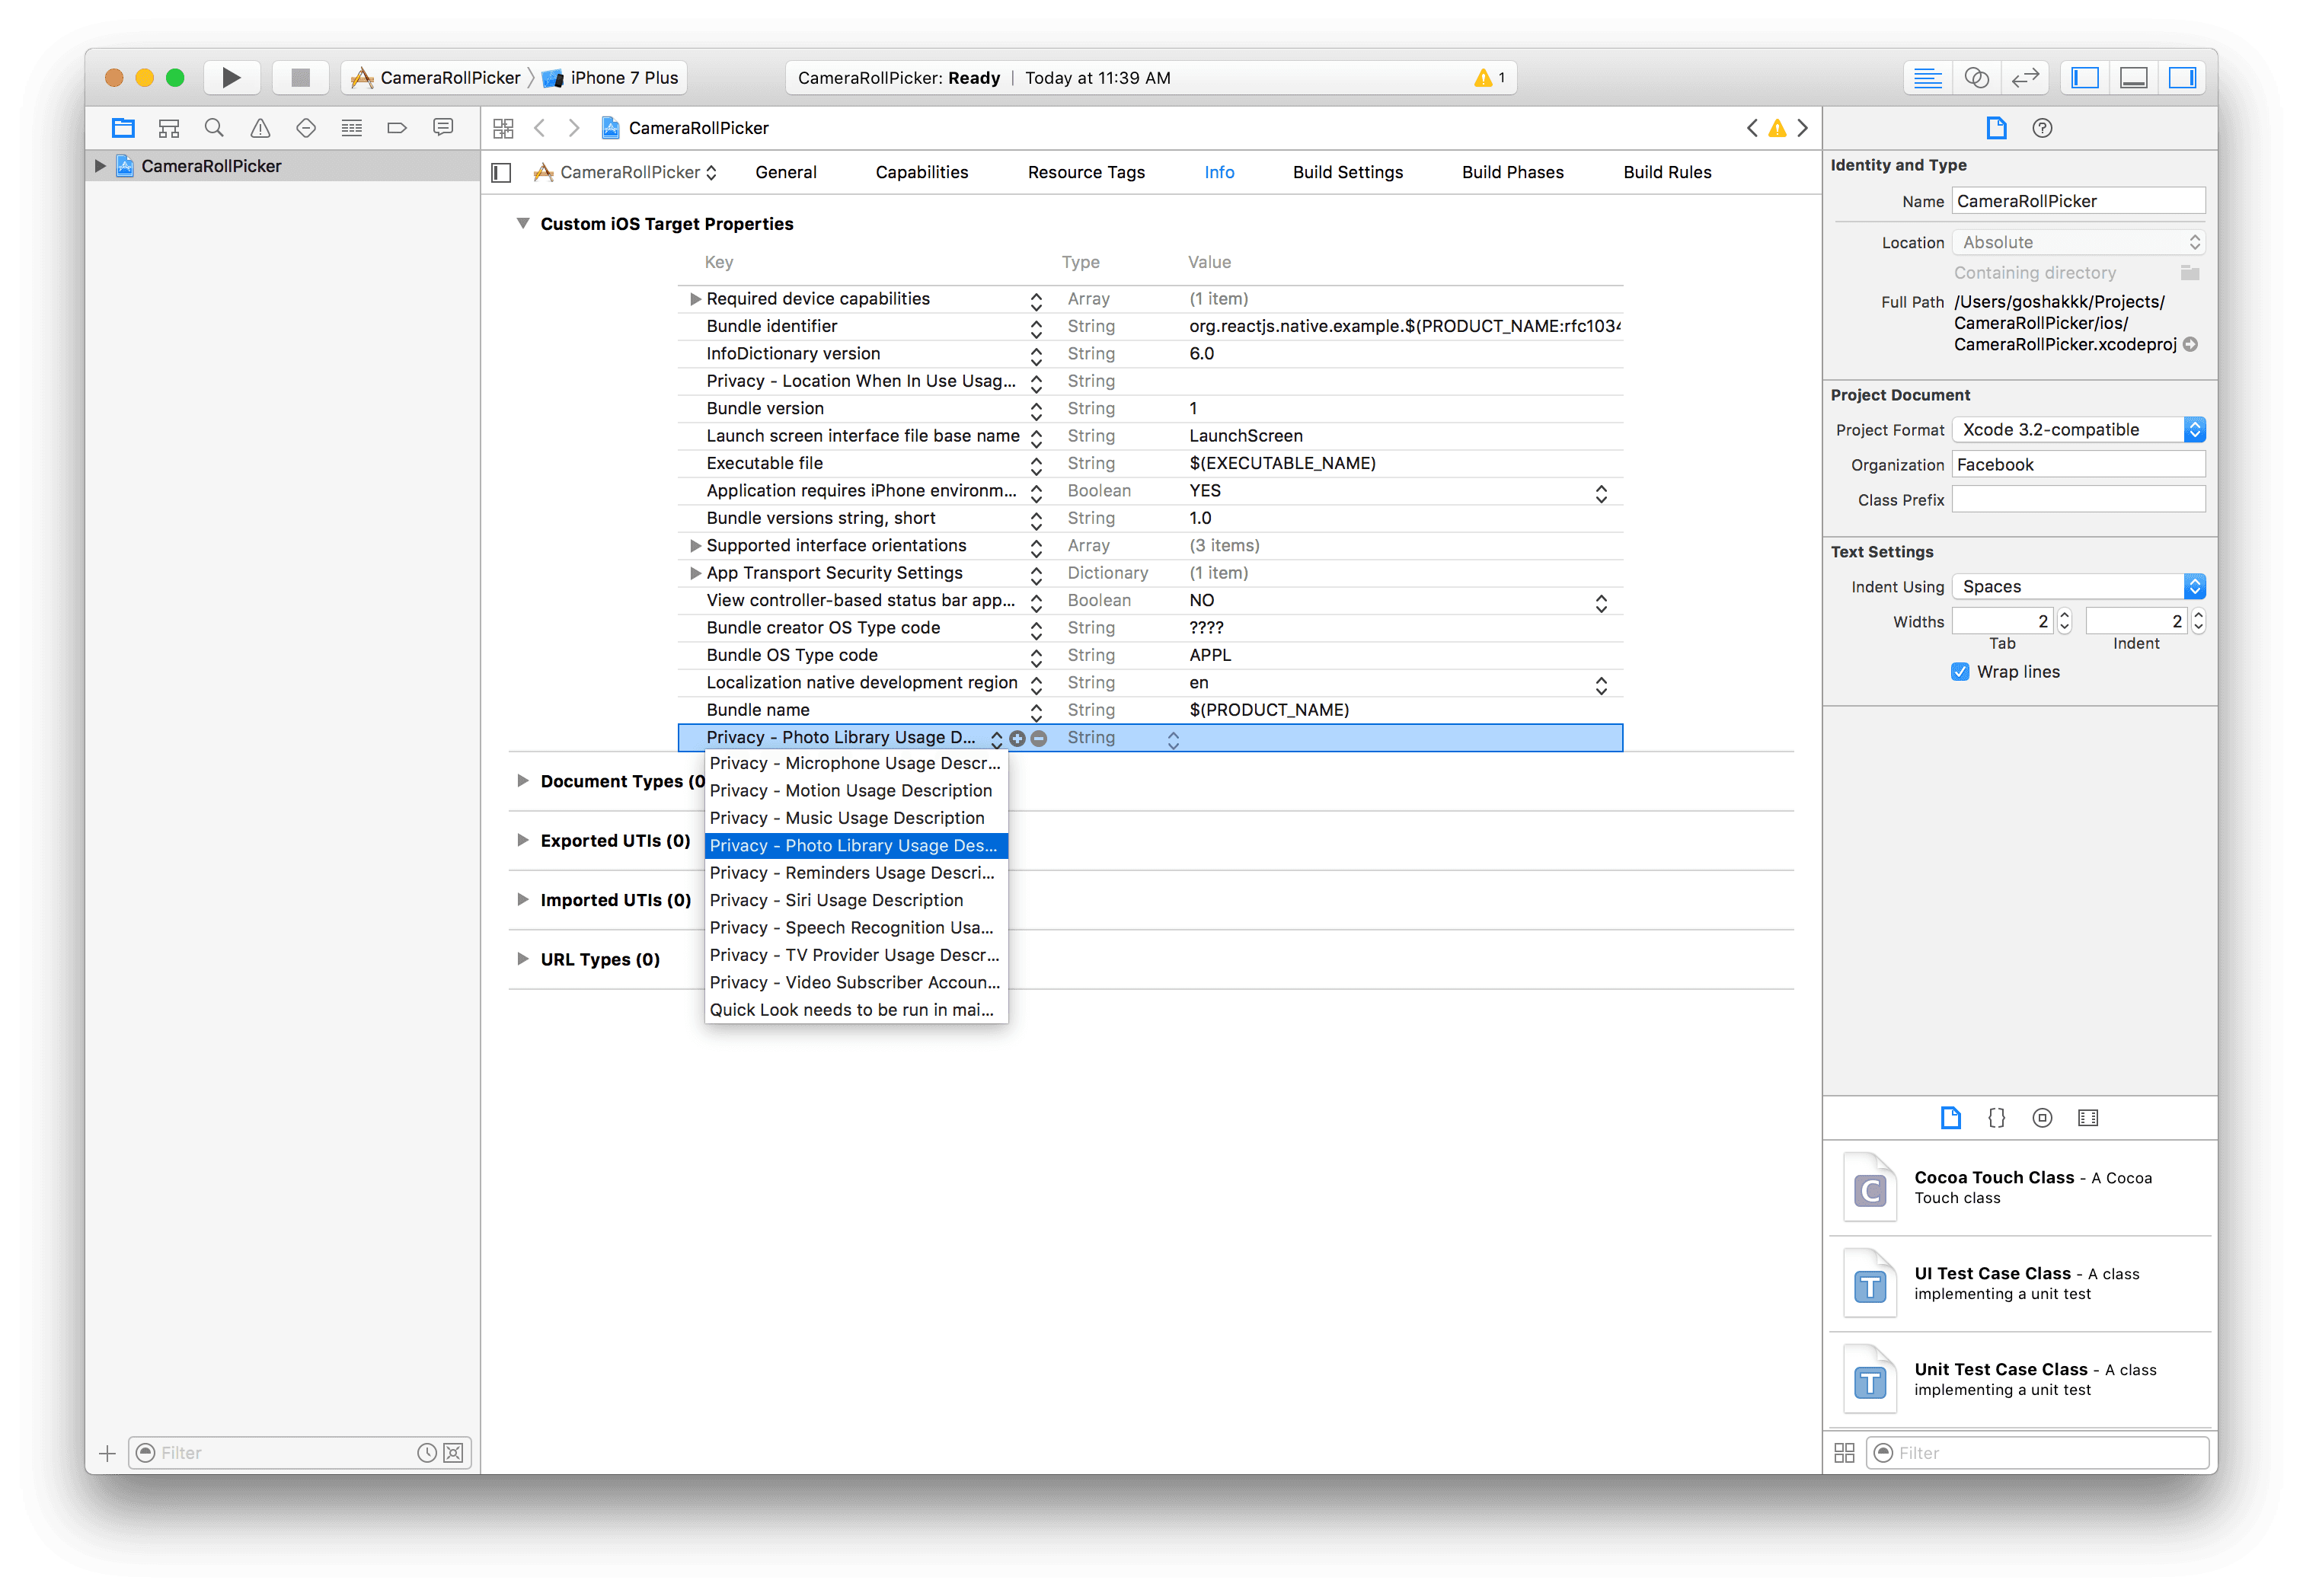Add row button on Photo Library entry
This screenshot has width=2303, height=1596.
click(1017, 738)
